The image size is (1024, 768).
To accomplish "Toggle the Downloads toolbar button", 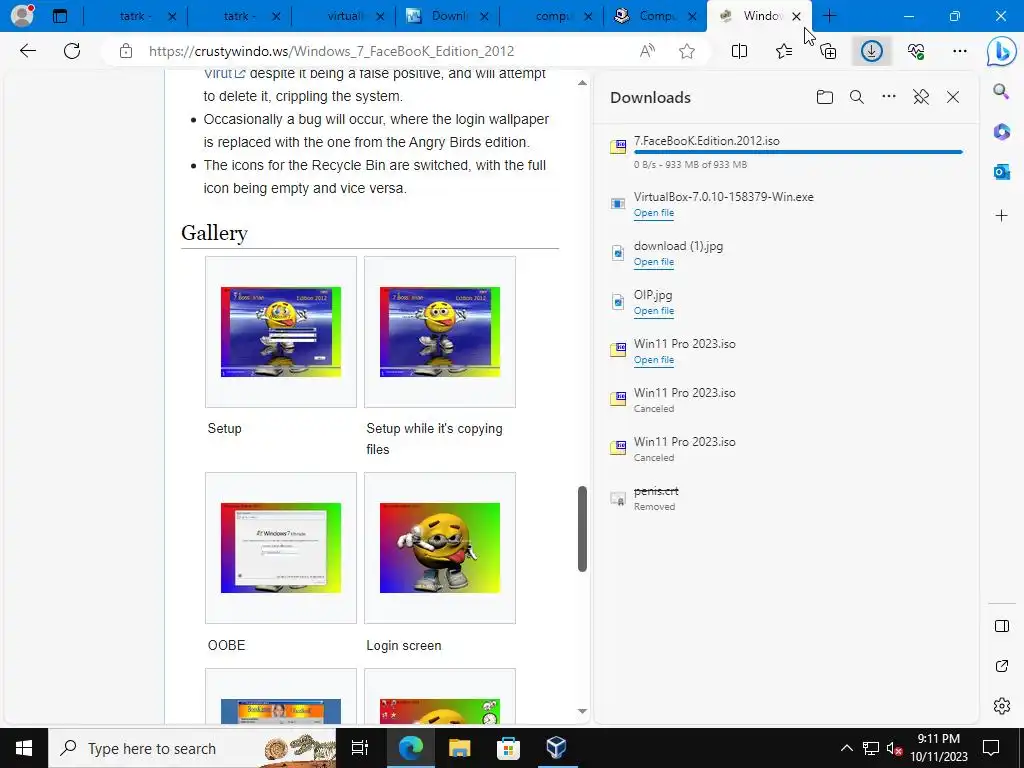I will (x=872, y=51).
